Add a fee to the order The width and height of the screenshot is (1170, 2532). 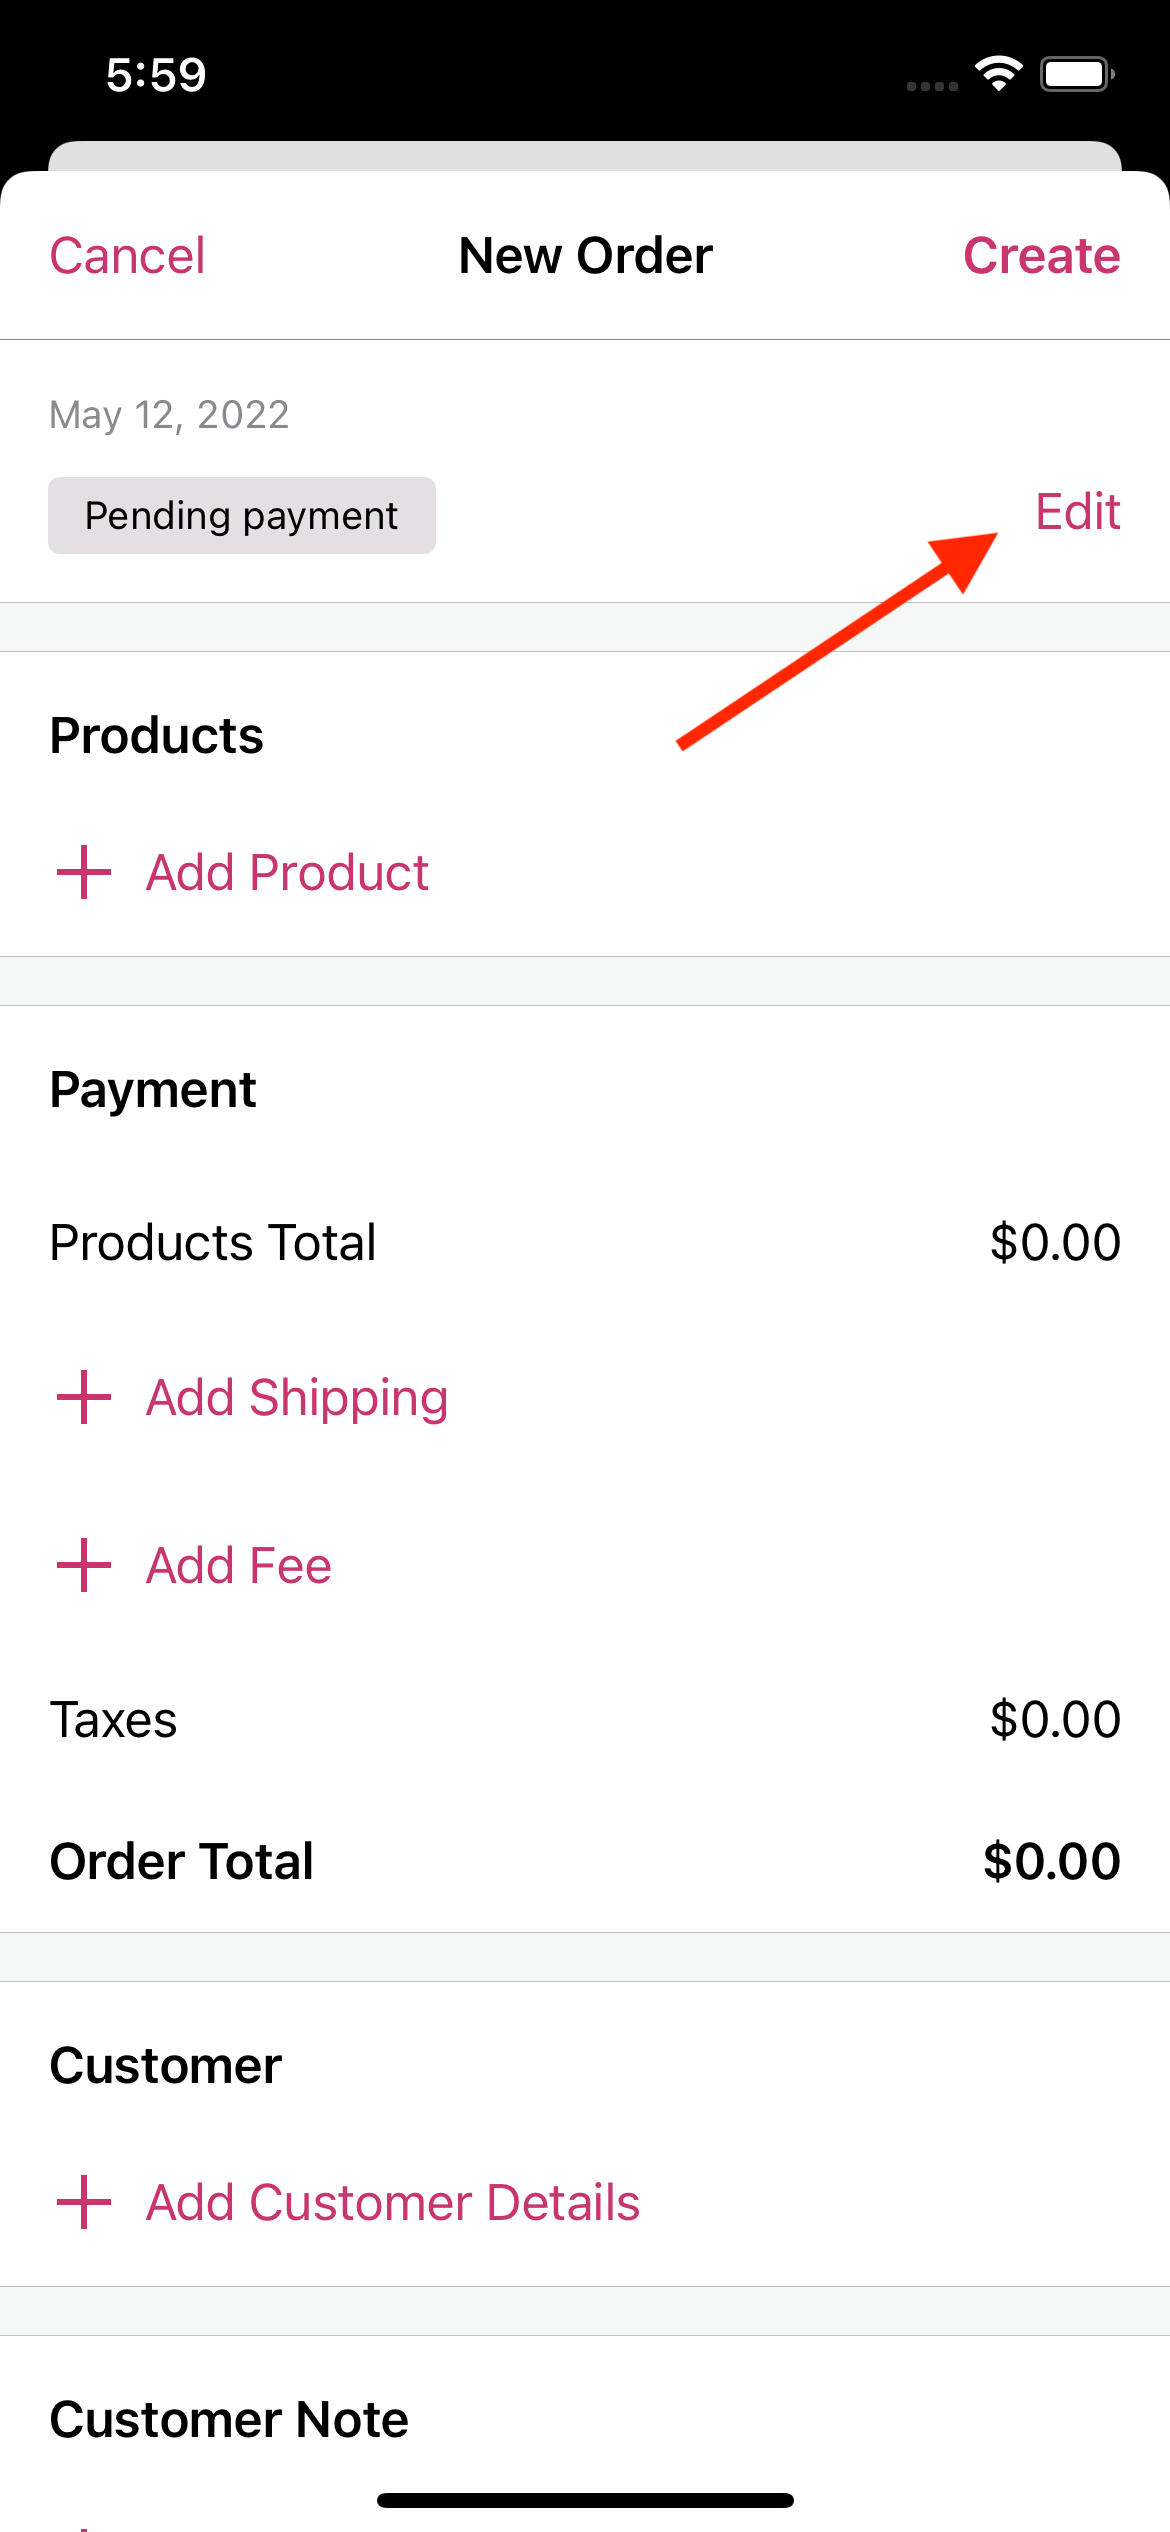point(238,1565)
